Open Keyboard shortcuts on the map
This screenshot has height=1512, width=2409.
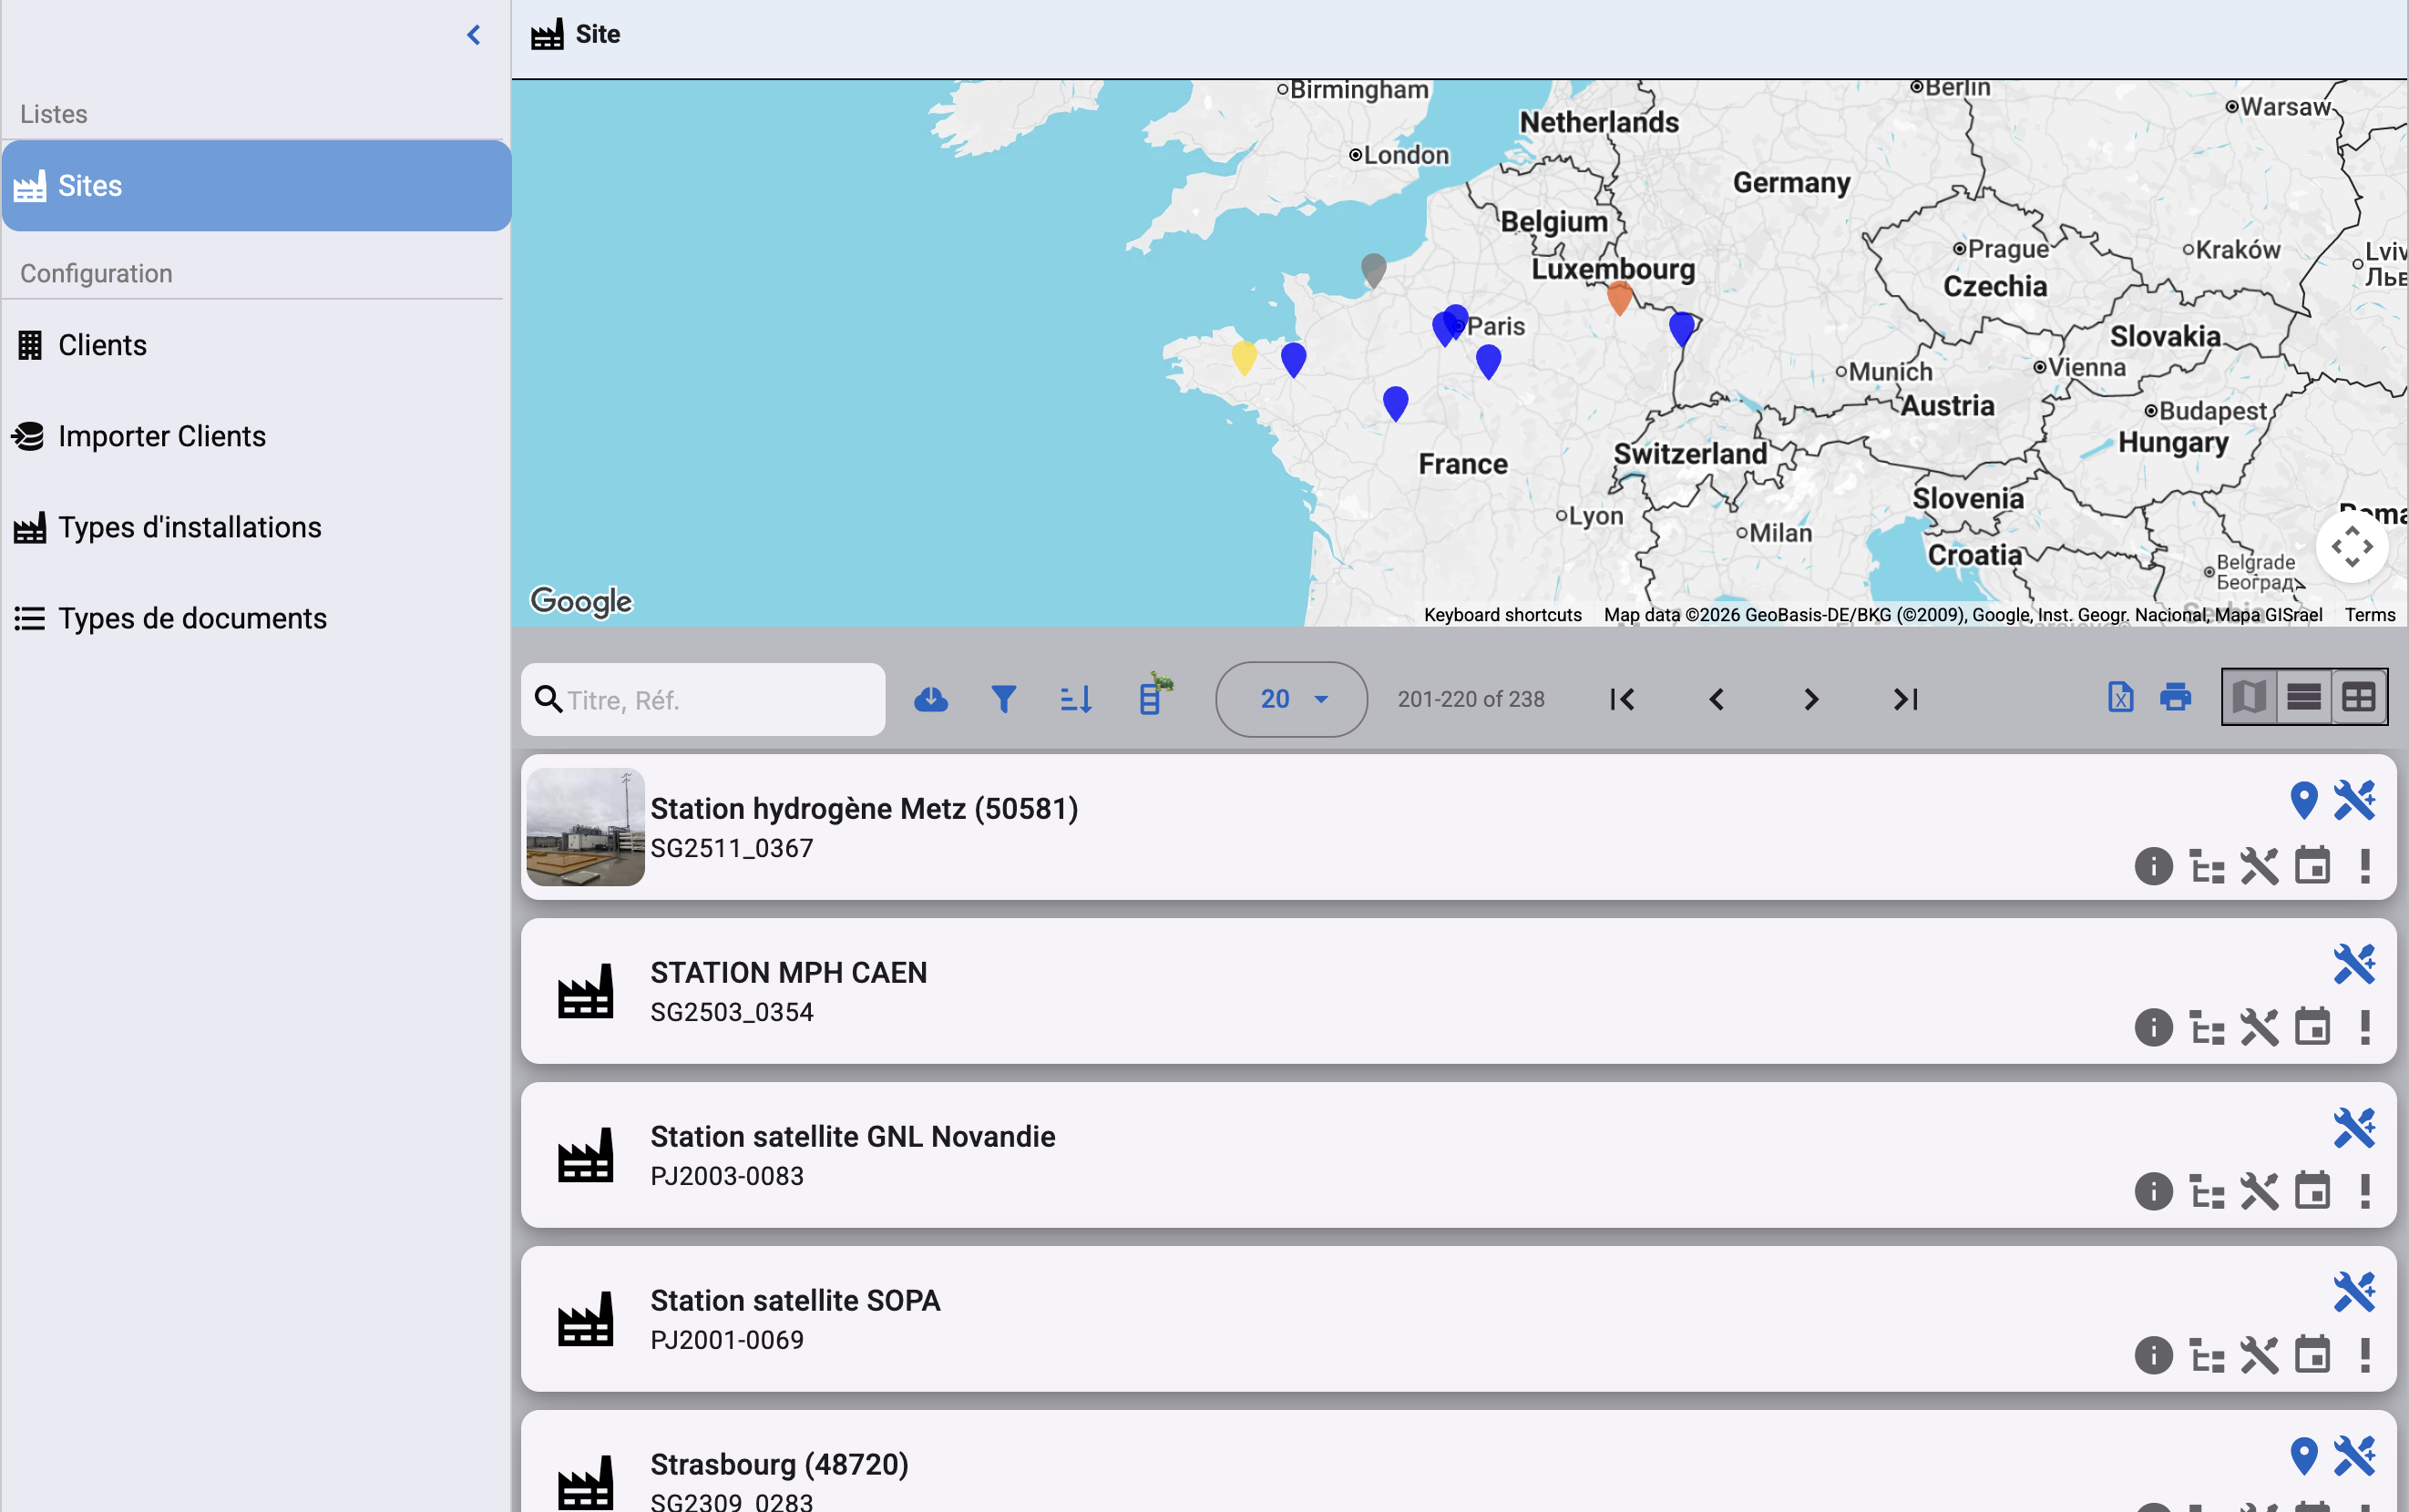click(1503, 615)
